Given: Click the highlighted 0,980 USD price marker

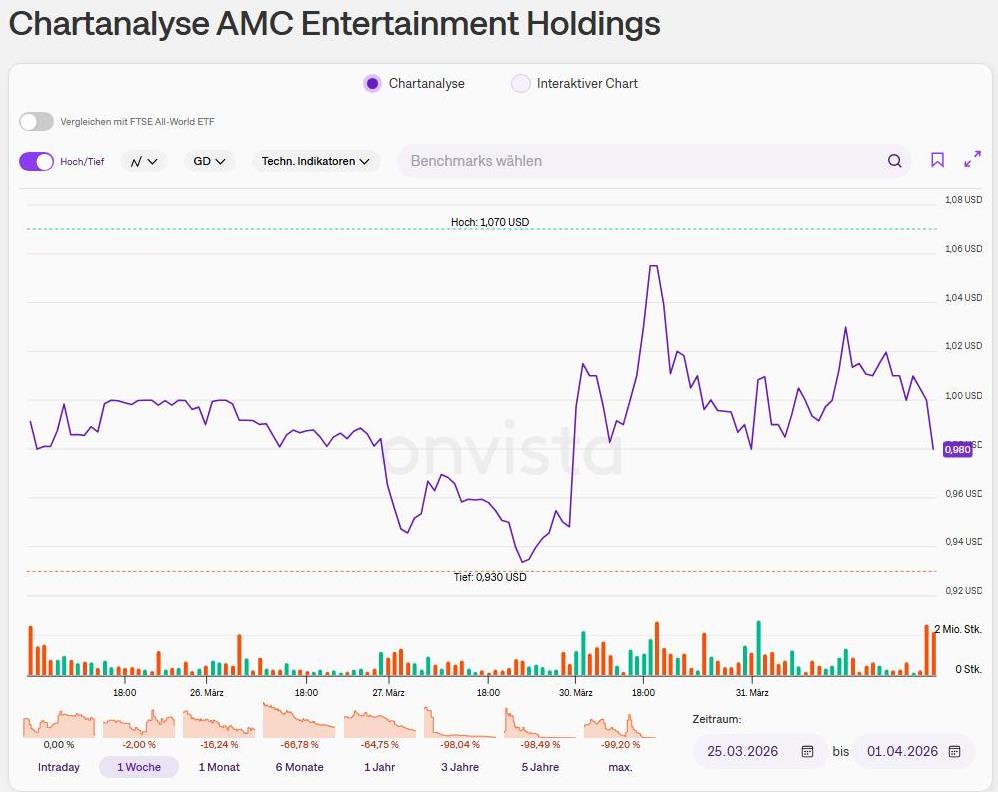Looking at the screenshot, I should pos(957,449).
